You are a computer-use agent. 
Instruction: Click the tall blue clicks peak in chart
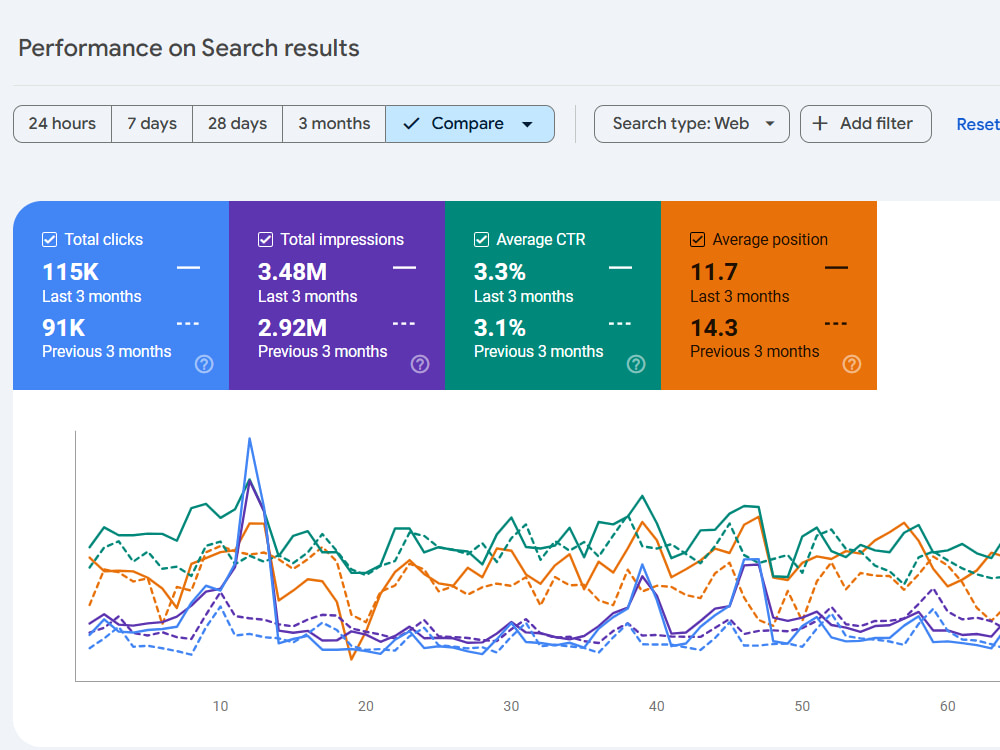[249, 441]
